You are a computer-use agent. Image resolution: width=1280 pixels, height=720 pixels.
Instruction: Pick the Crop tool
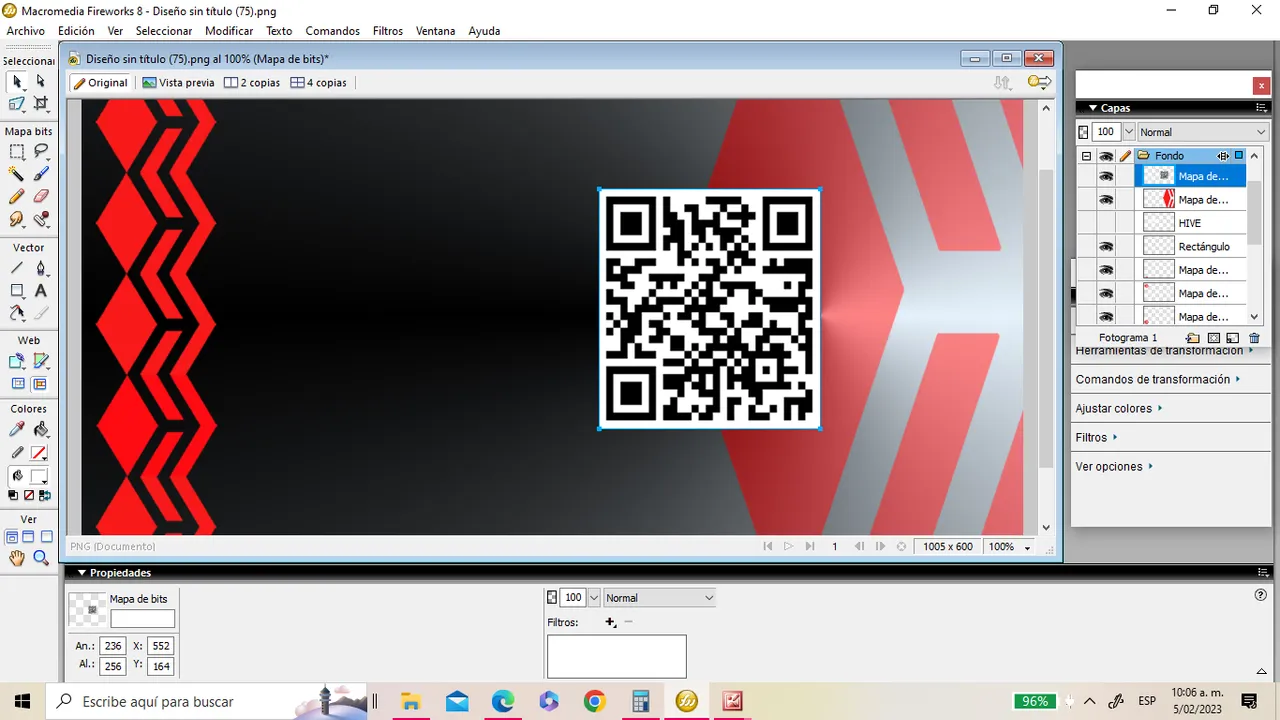click(x=41, y=103)
